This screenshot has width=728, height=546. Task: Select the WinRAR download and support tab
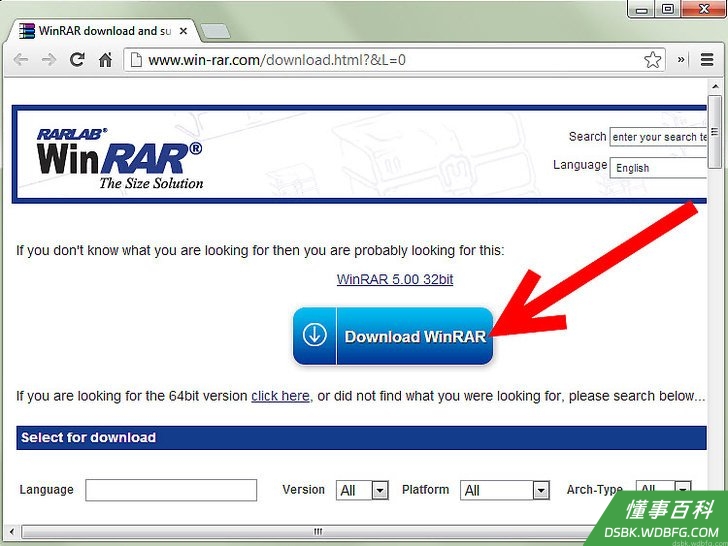(x=102, y=31)
